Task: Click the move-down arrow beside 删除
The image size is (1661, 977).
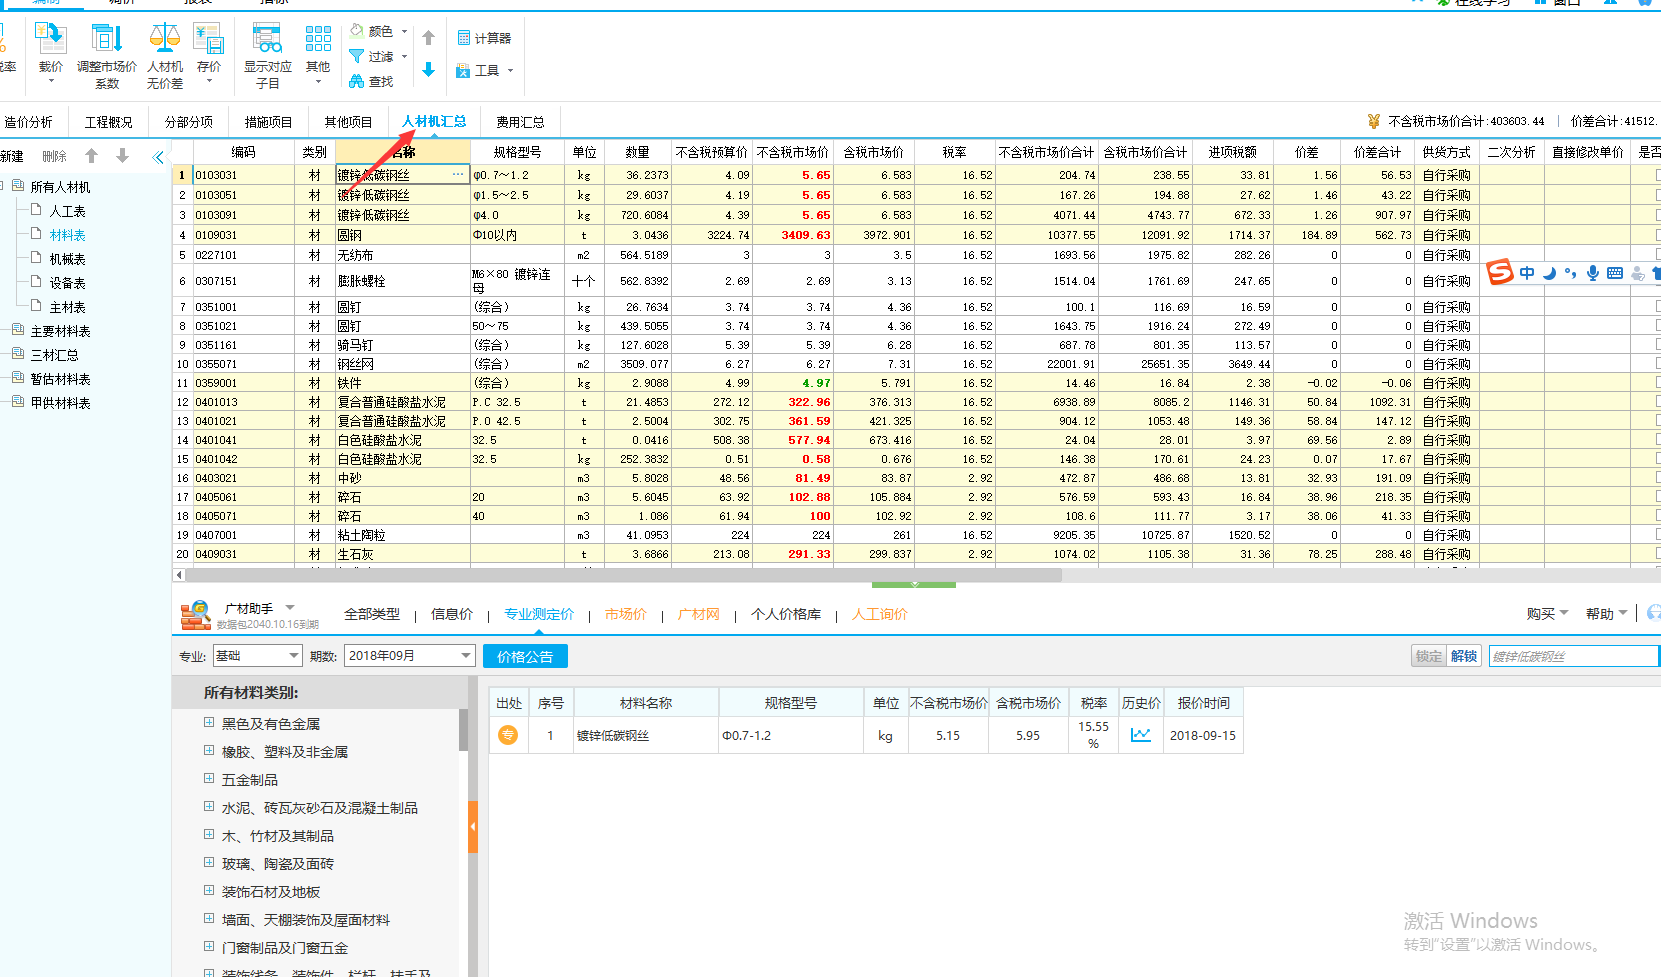Action: (122, 155)
